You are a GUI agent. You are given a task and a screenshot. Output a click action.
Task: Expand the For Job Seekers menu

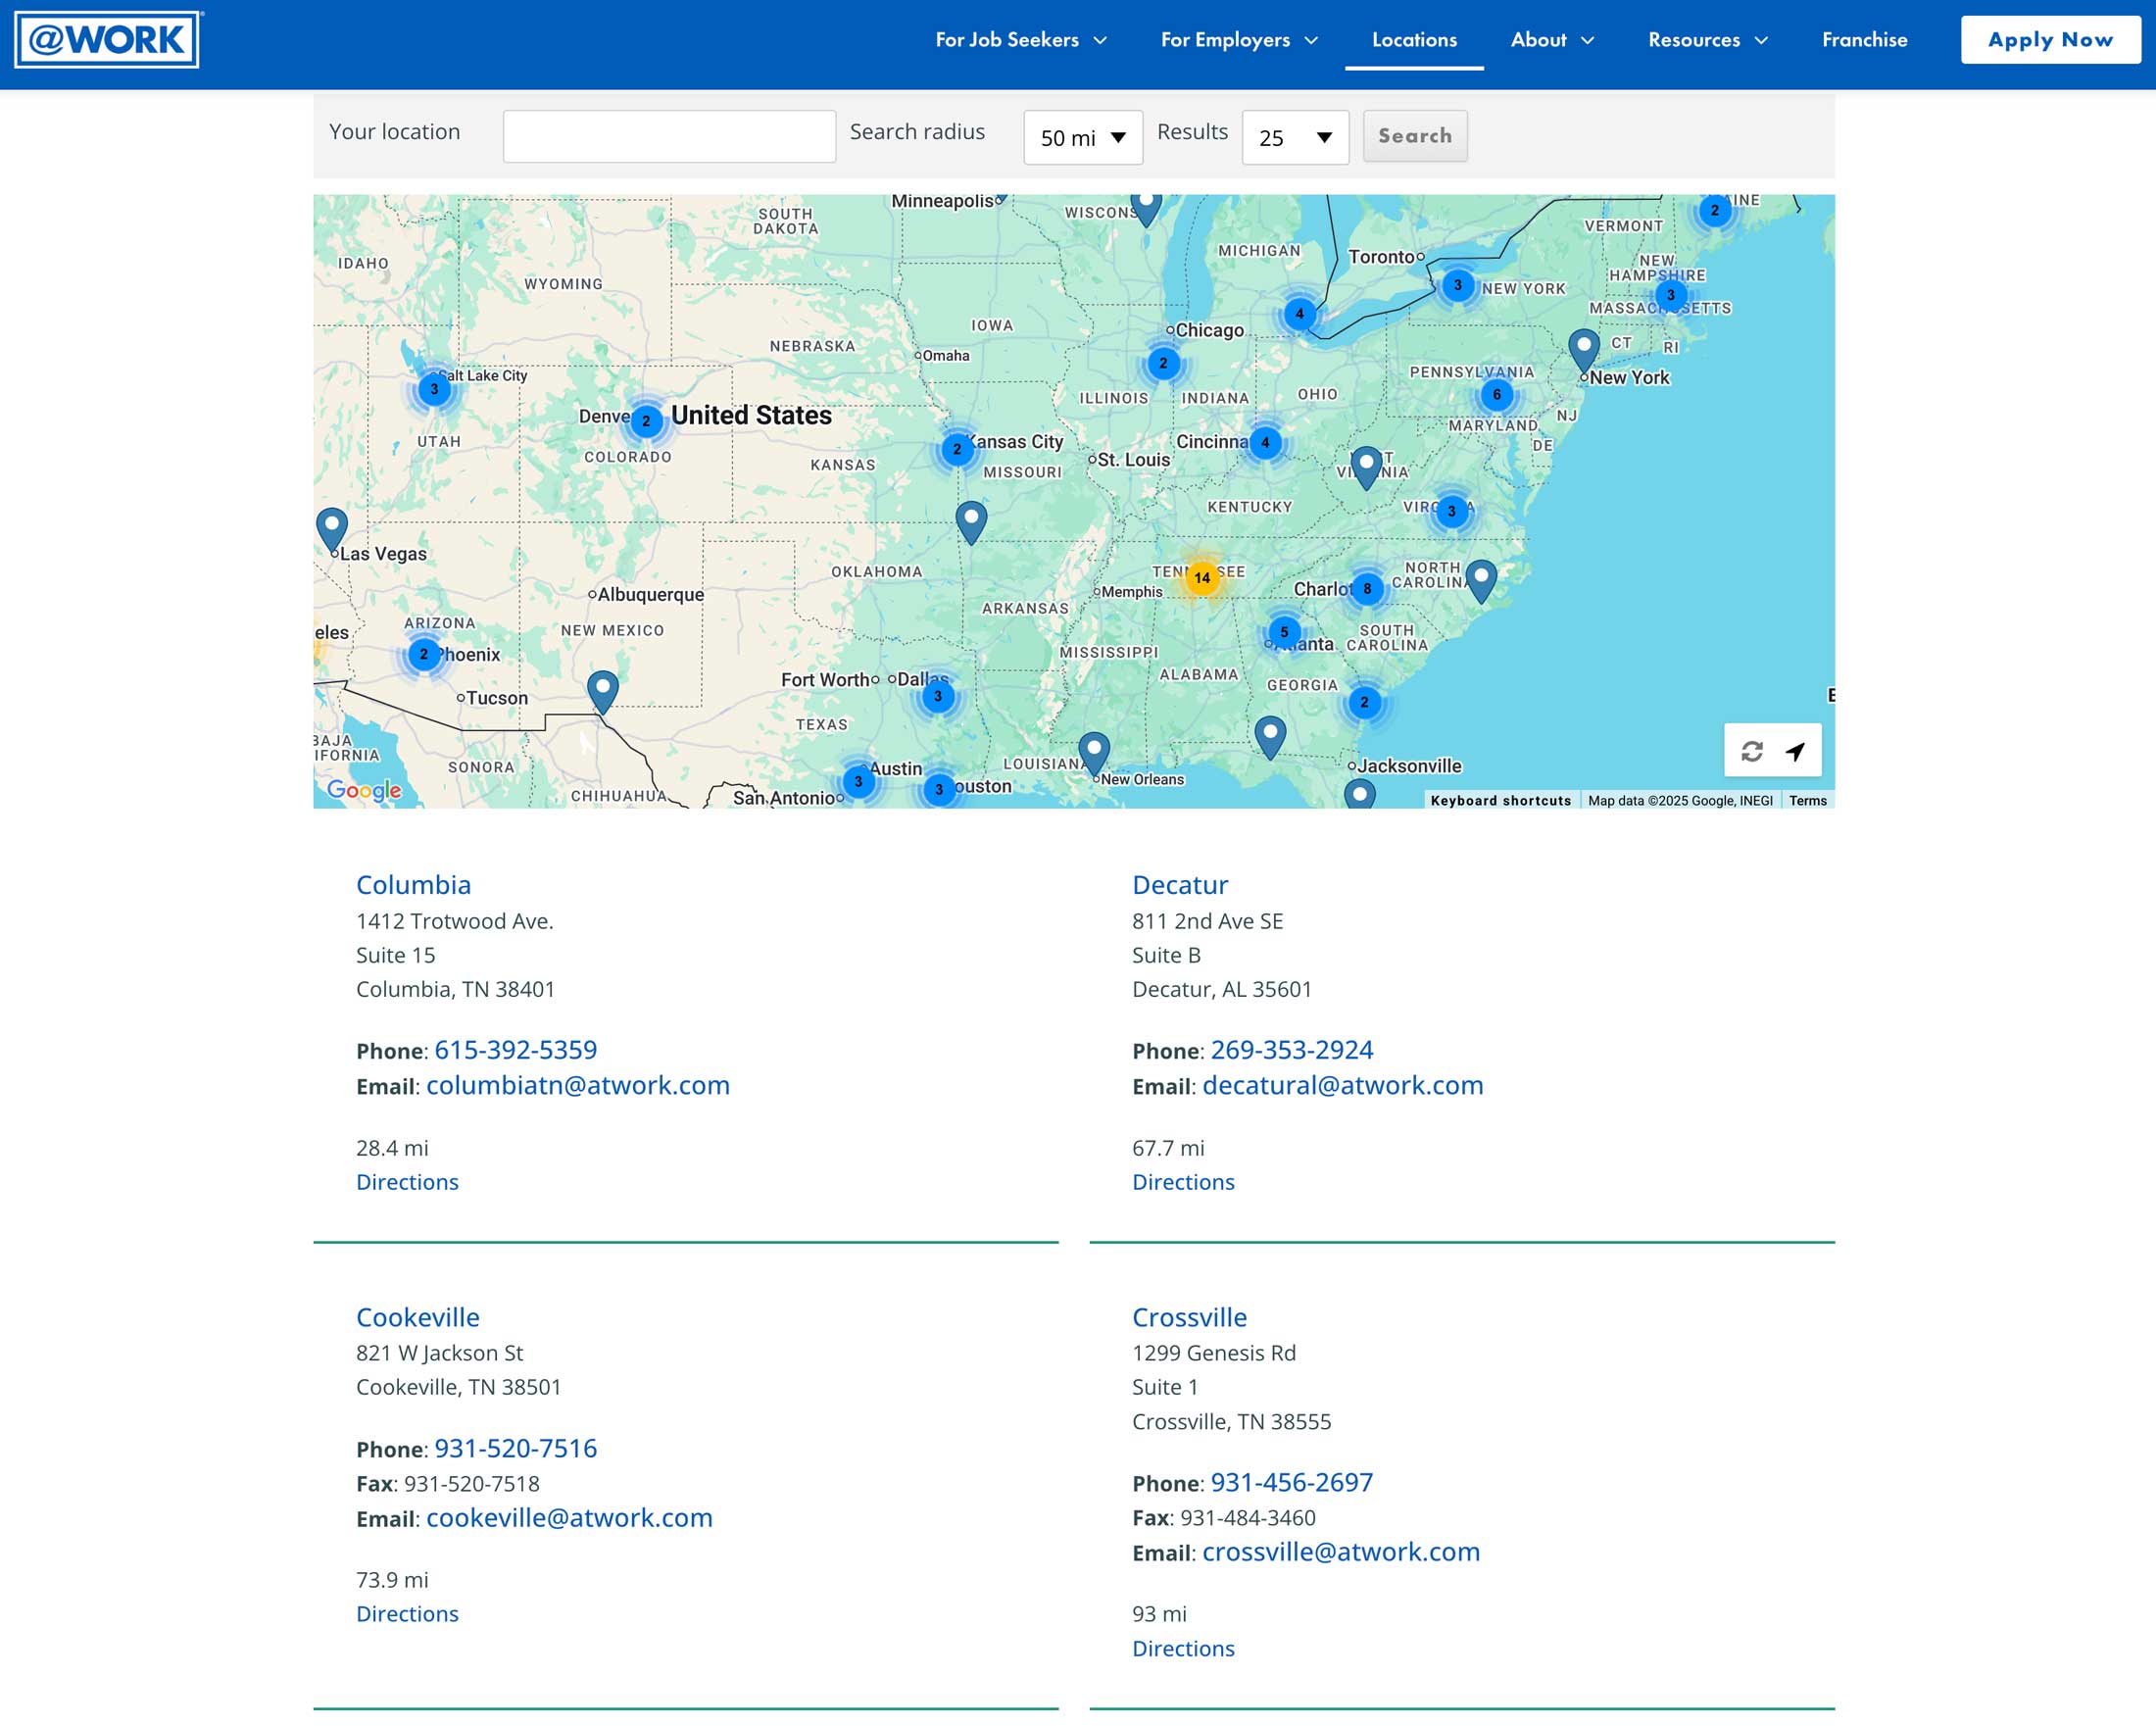coord(1021,40)
